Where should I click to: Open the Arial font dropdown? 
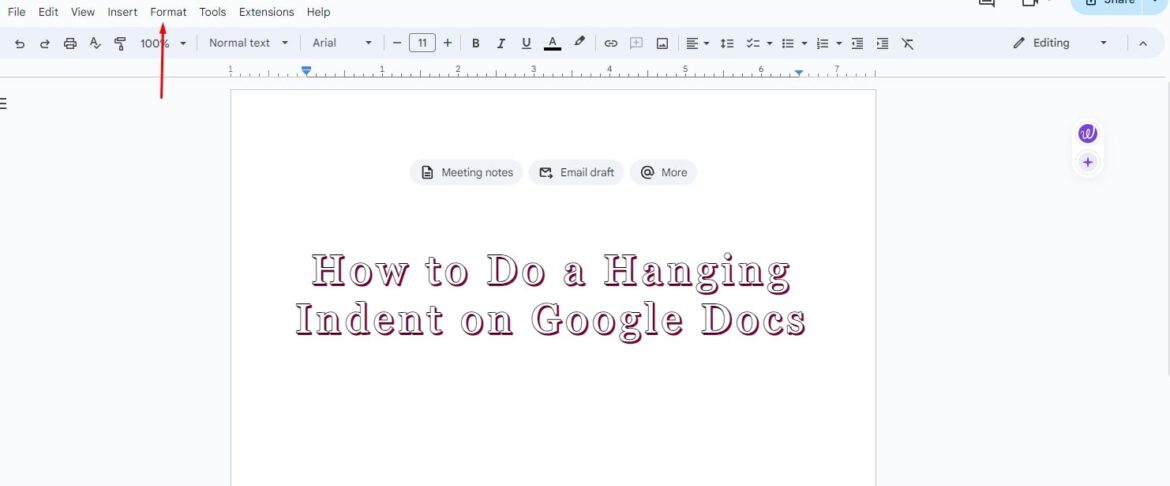[x=342, y=43]
